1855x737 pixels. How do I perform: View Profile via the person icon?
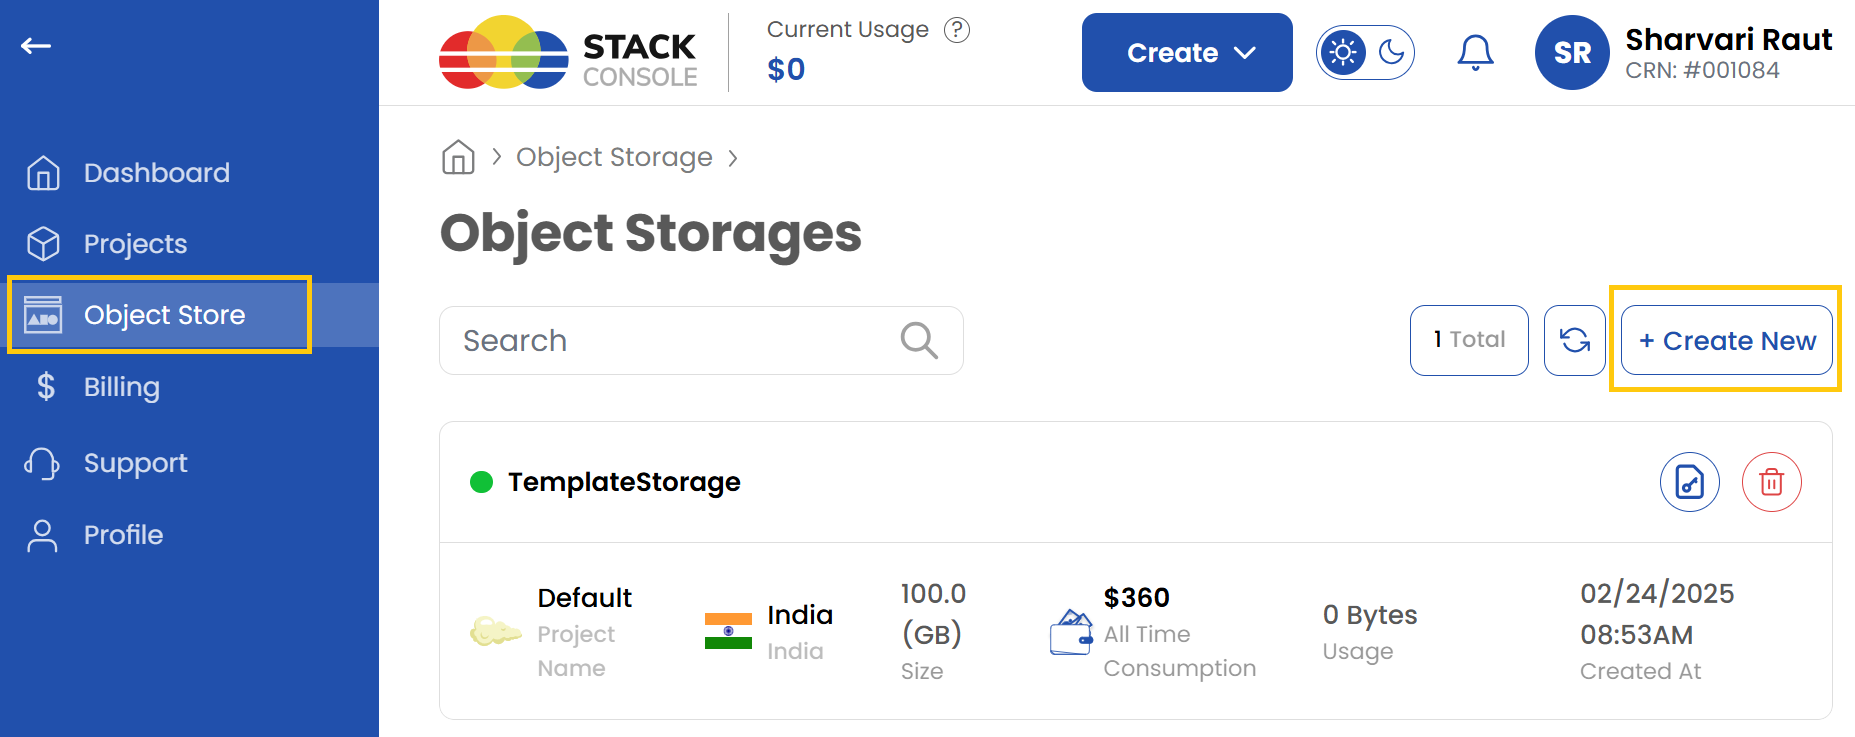coord(44,535)
